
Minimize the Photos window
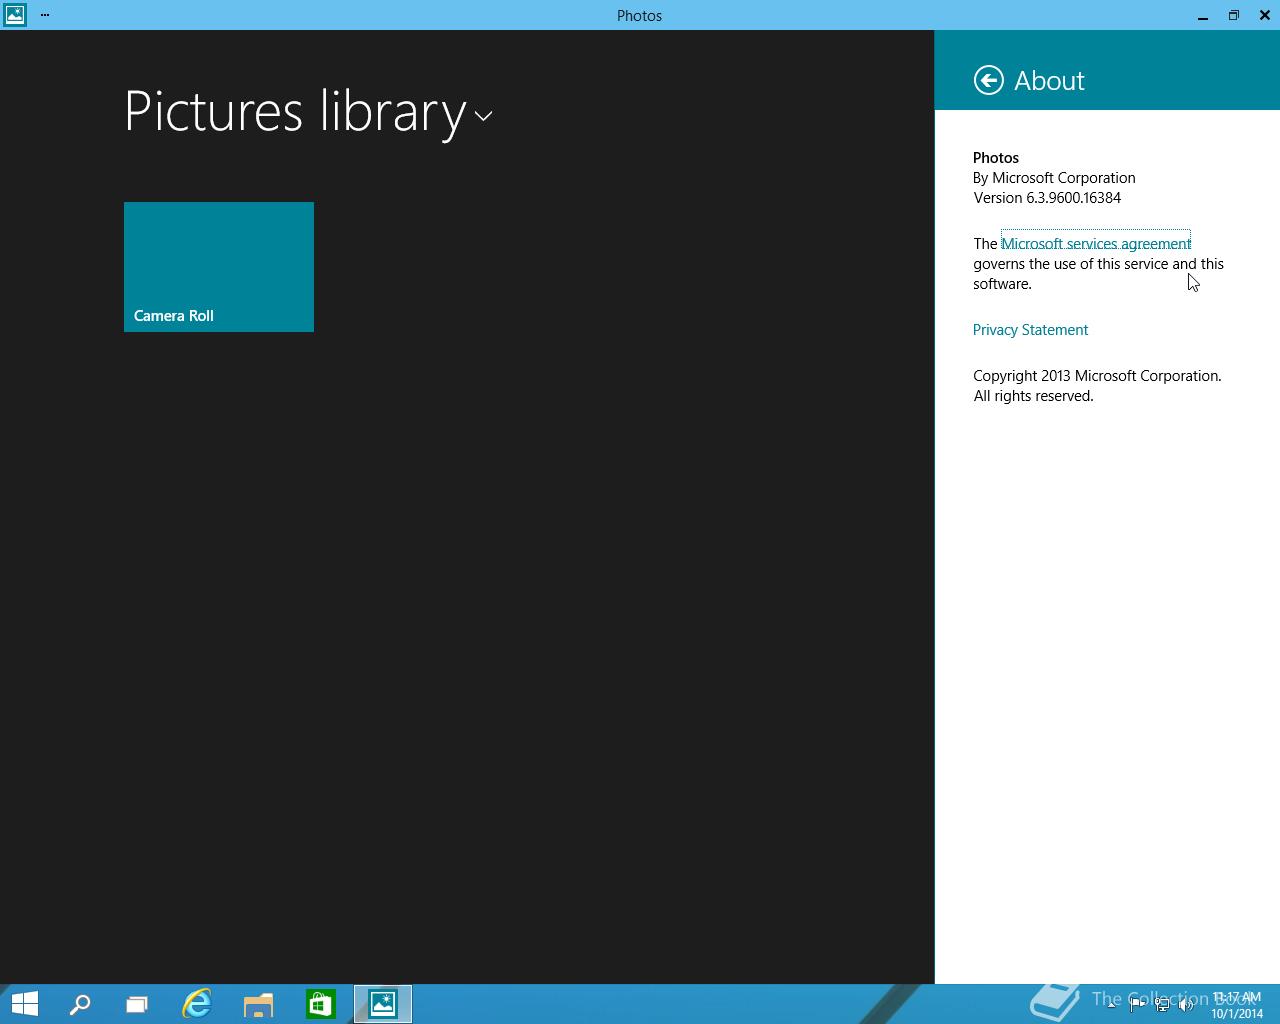(1203, 15)
